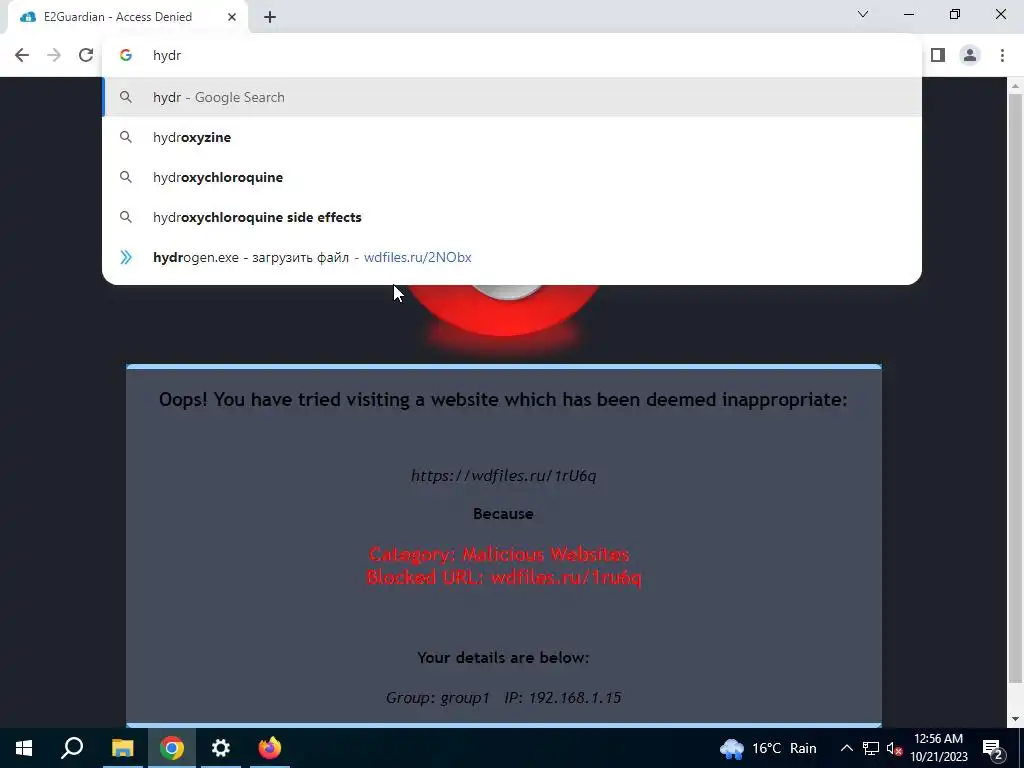The image size is (1024, 768).
Task: Click the 'Category: Malicious Websites' text
Action: coord(499,554)
